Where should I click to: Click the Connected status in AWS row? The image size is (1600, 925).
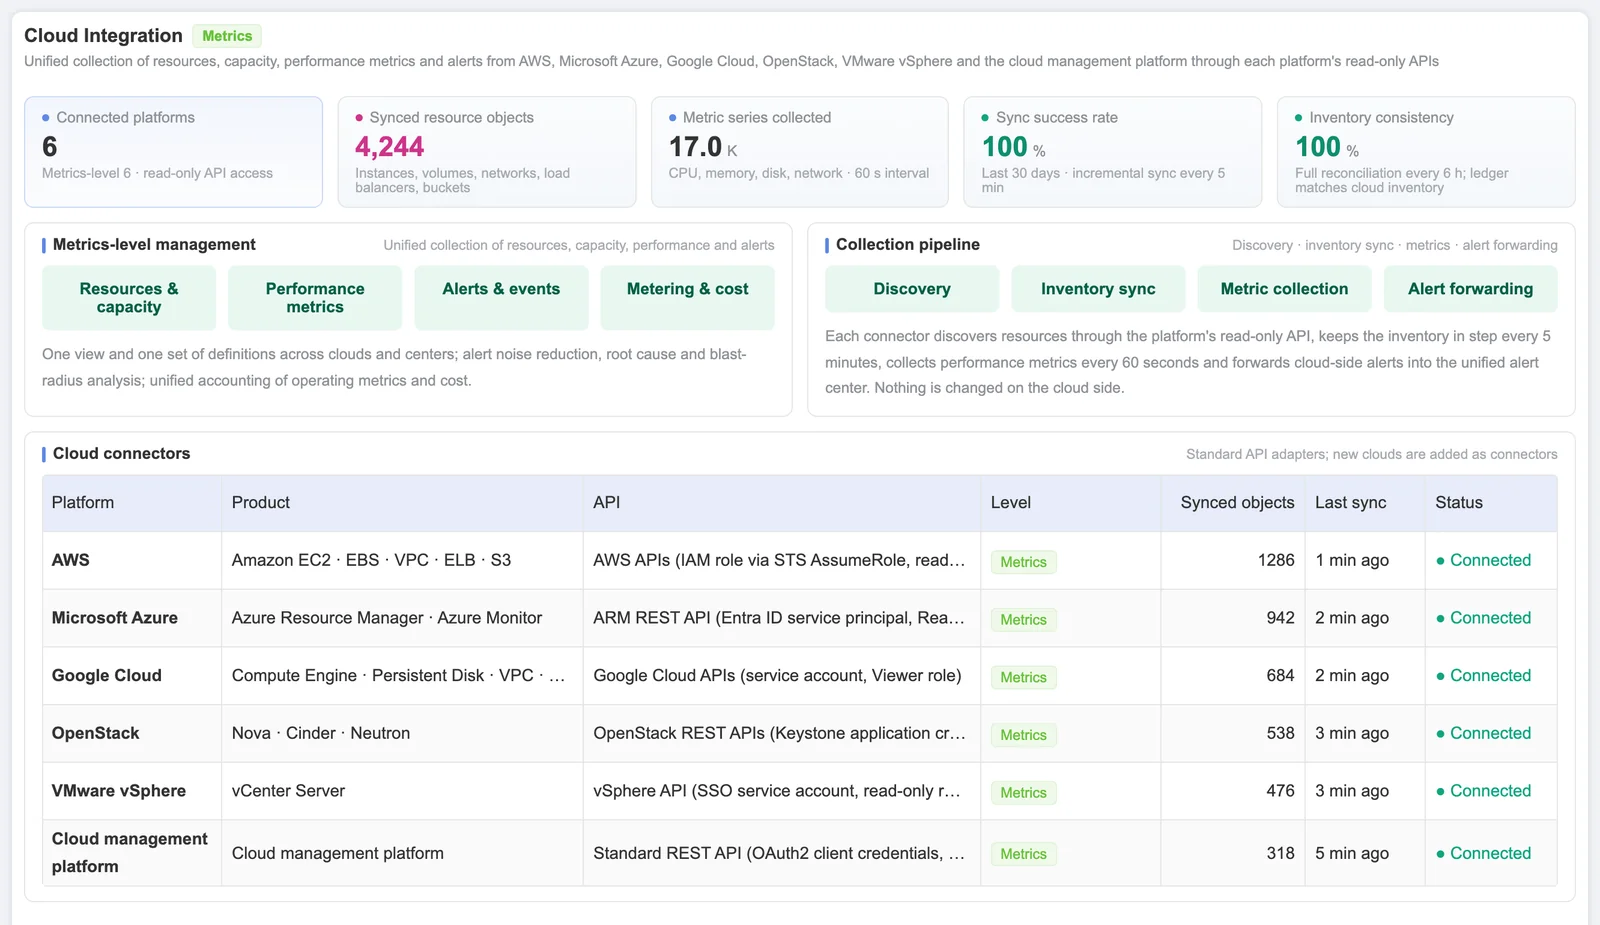[1484, 560]
